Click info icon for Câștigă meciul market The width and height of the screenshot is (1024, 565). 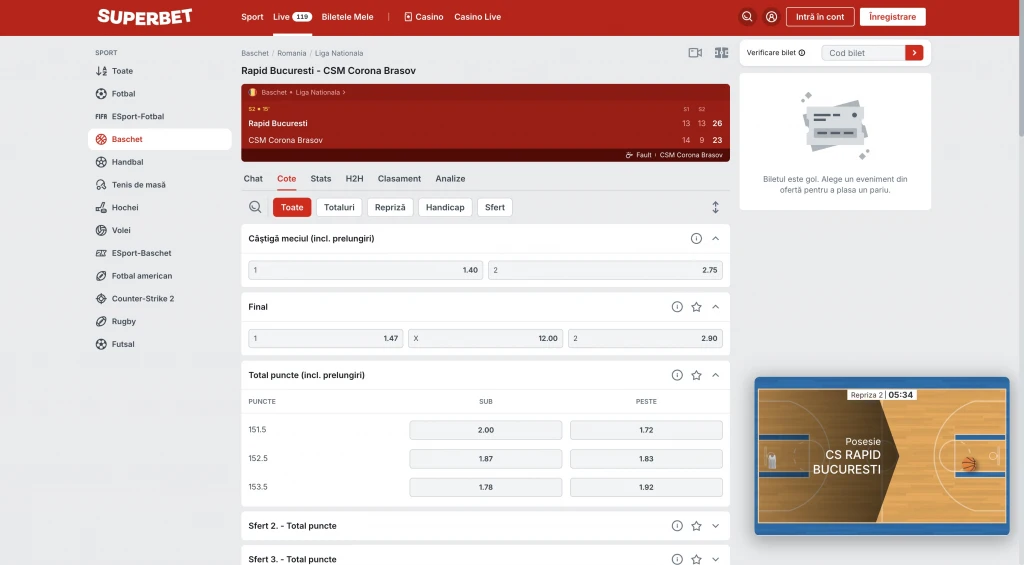point(696,239)
